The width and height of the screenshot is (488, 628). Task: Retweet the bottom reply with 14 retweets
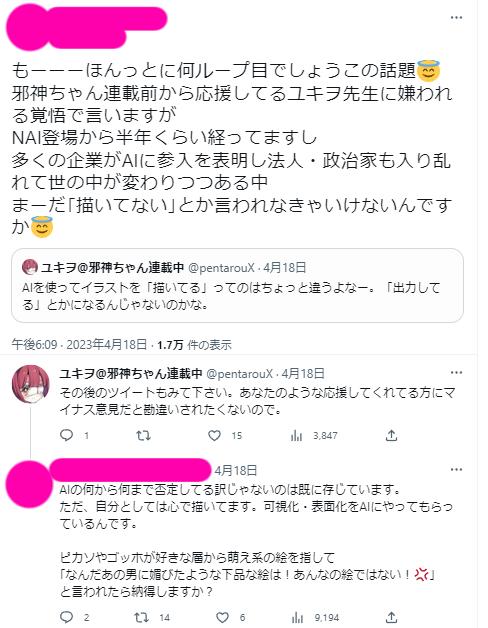(153, 617)
